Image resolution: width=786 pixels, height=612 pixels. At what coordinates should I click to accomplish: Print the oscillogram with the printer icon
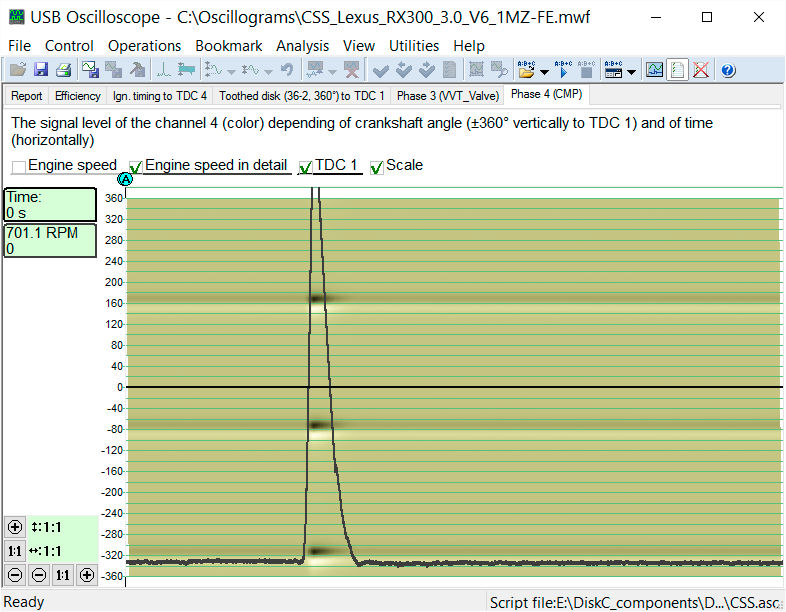tap(63, 70)
